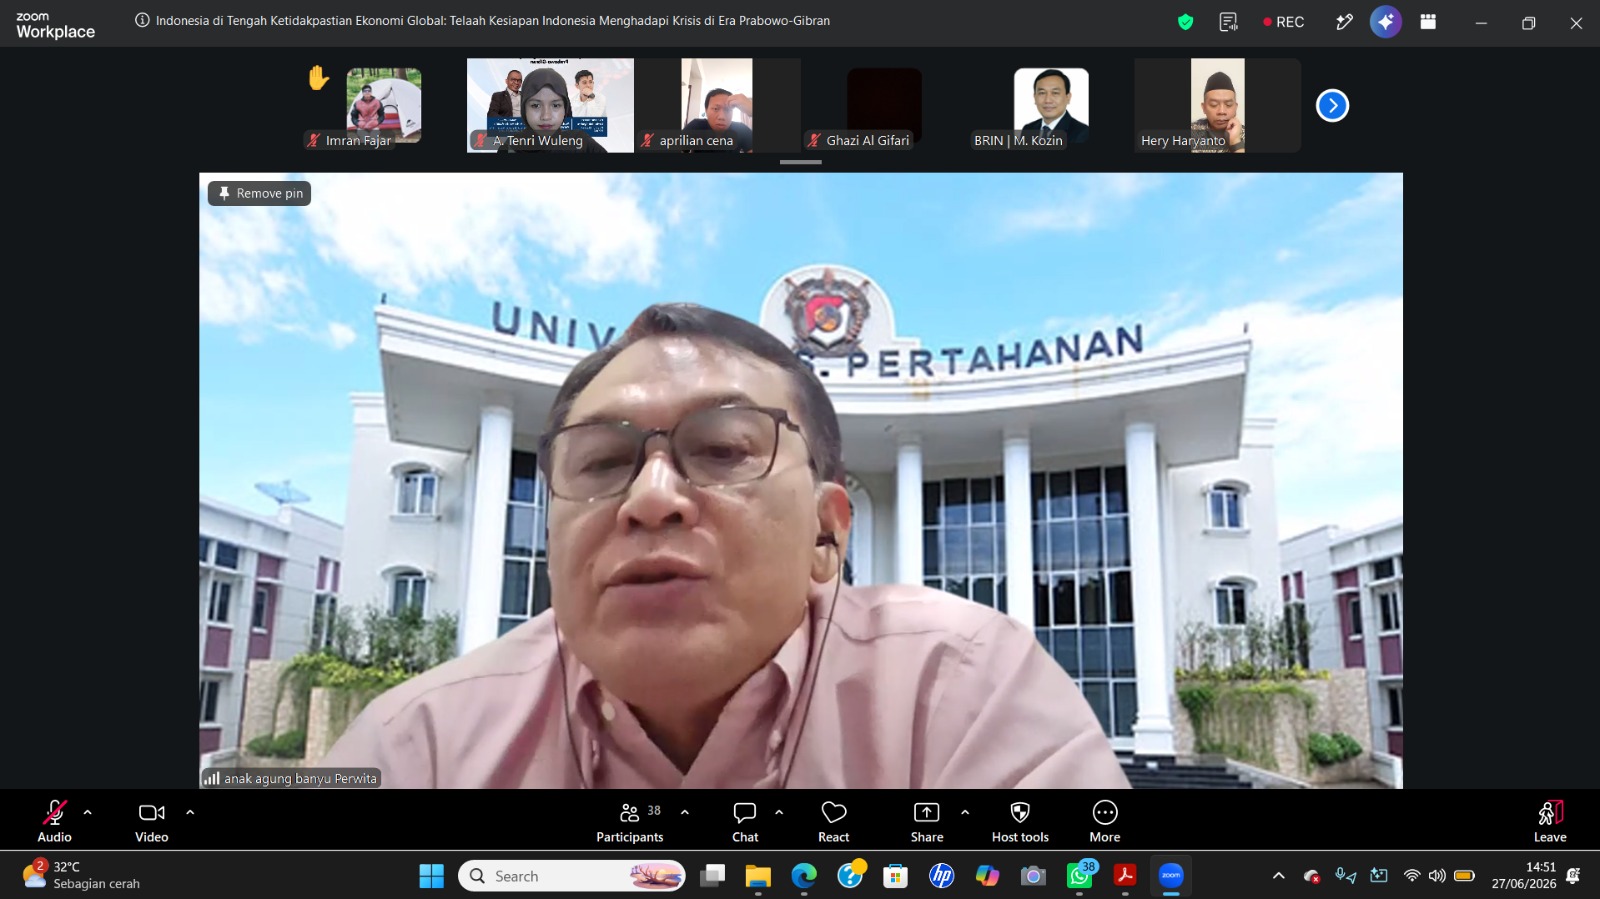Click the meeting title text in the title bar

(493, 20)
